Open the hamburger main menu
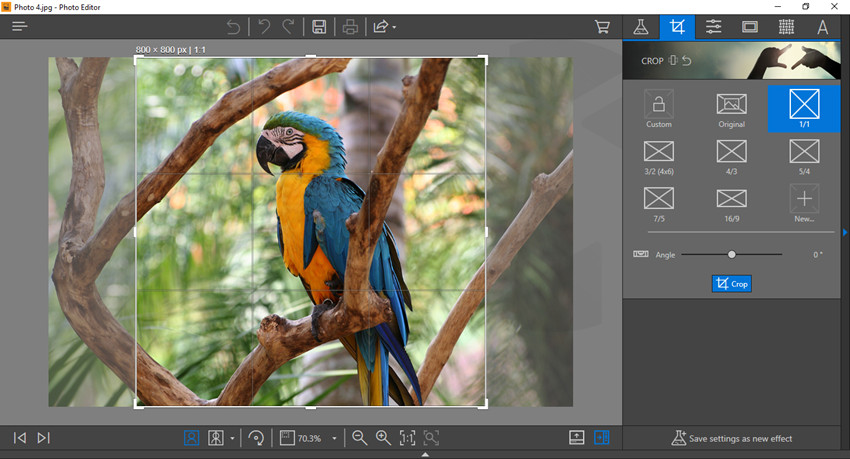850x459 pixels. coord(19,27)
